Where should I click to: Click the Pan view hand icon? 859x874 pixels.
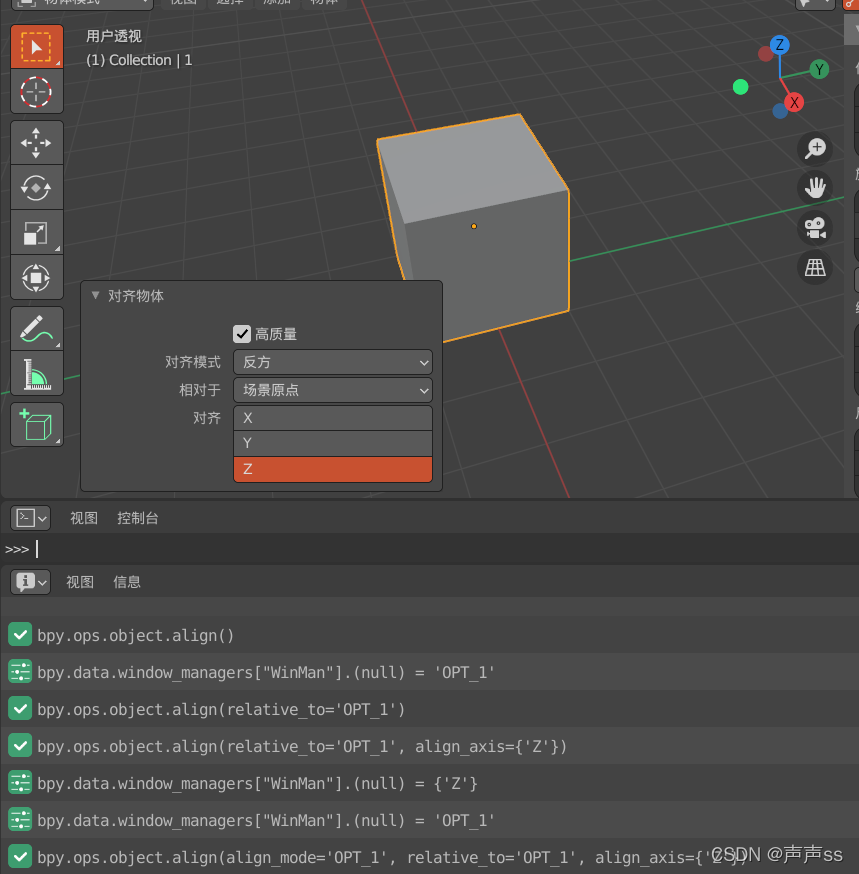[815, 188]
